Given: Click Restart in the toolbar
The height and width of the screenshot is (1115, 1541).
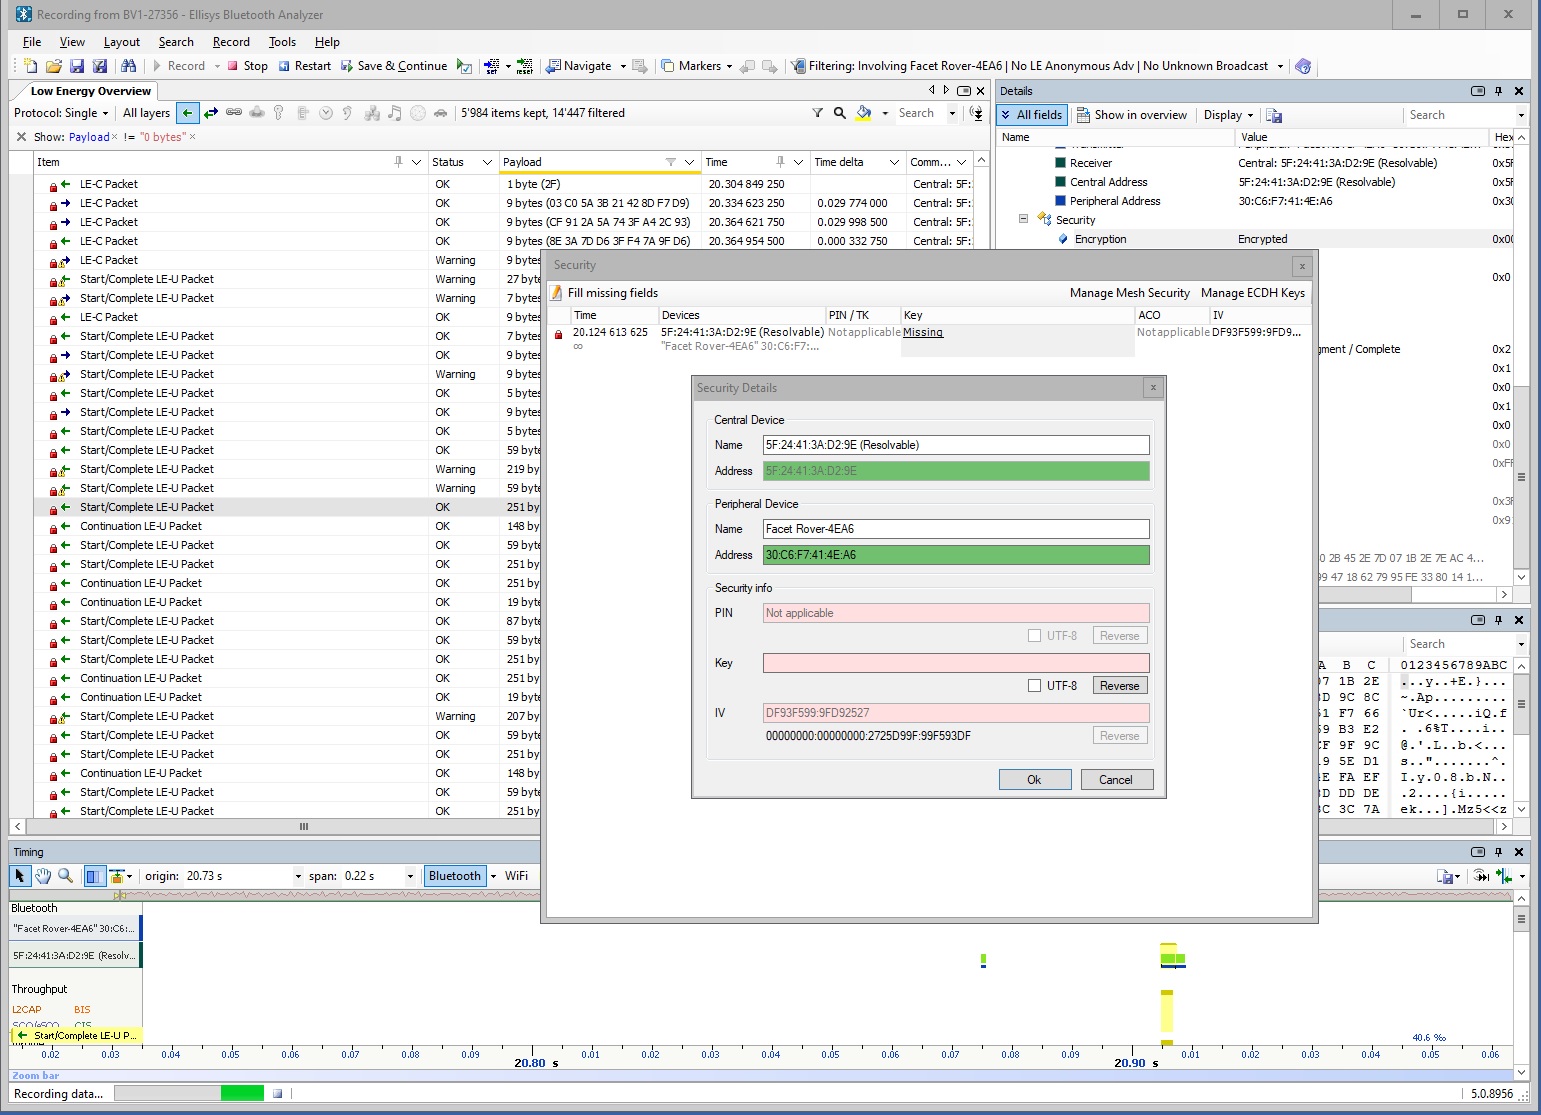Looking at the screenshot, I should coord(304,66).
